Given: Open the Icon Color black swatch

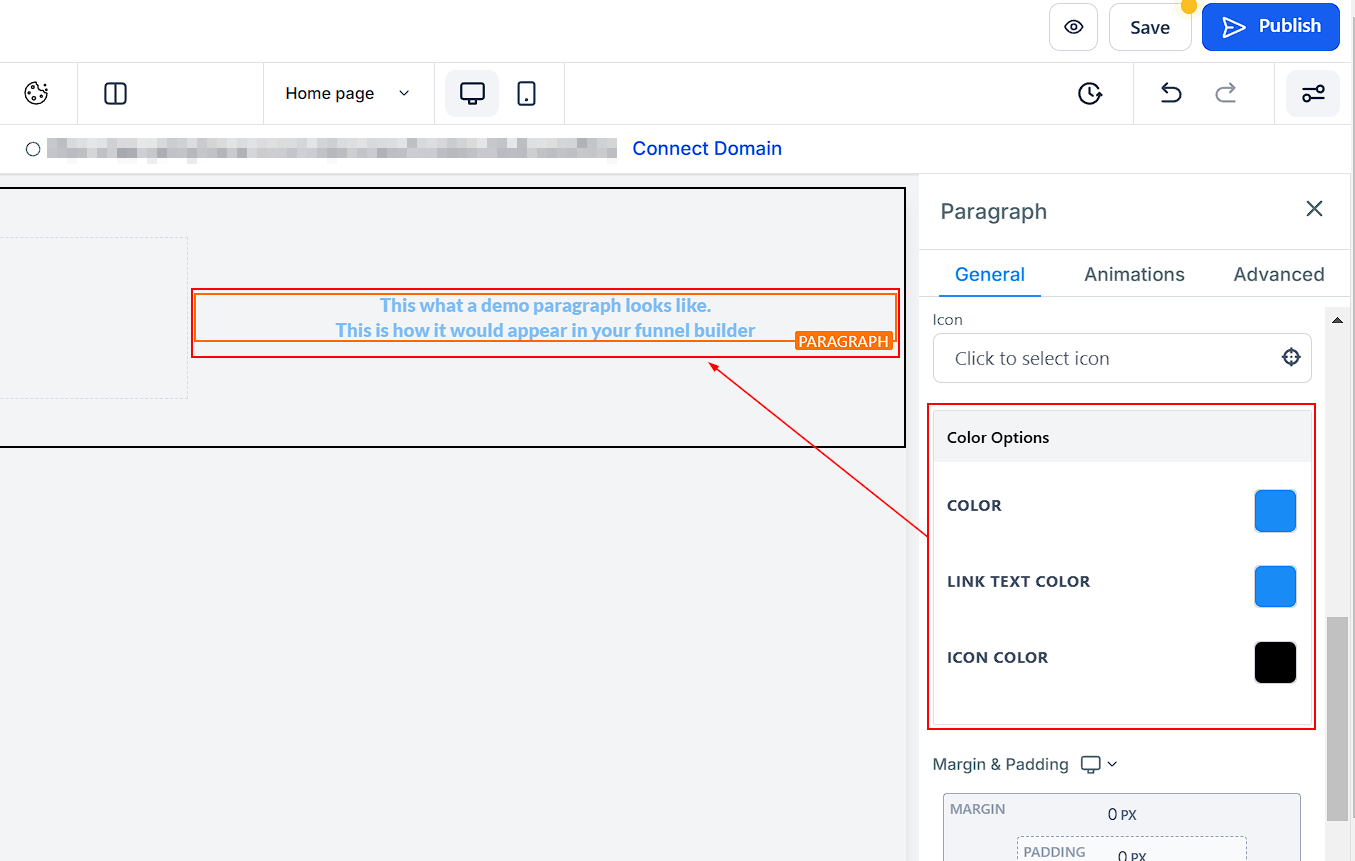Looking at the screenshot, I should (1275, 662).
